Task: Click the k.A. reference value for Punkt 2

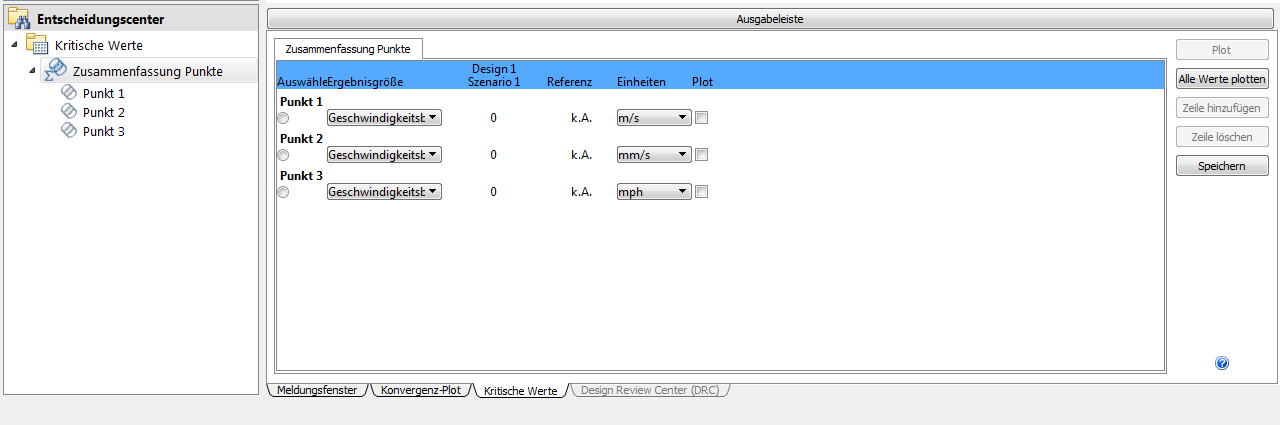Action: point(581,155)
